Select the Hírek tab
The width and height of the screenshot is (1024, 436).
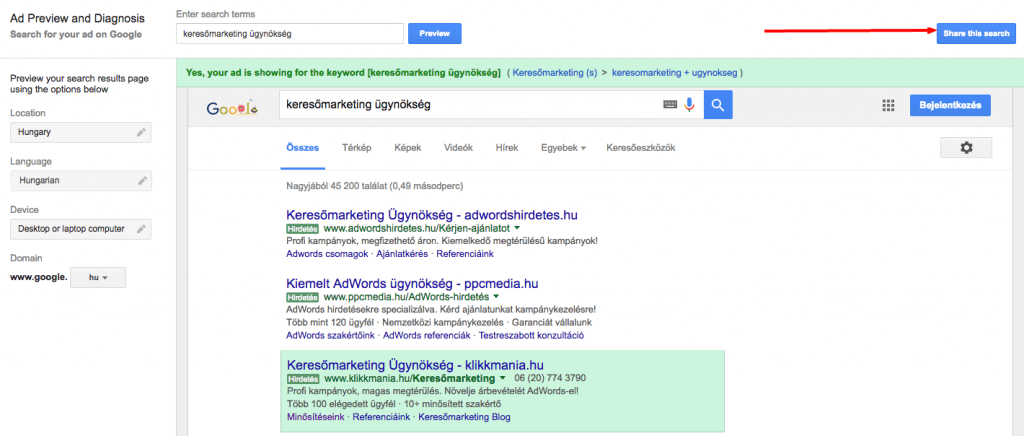[507, 148]
